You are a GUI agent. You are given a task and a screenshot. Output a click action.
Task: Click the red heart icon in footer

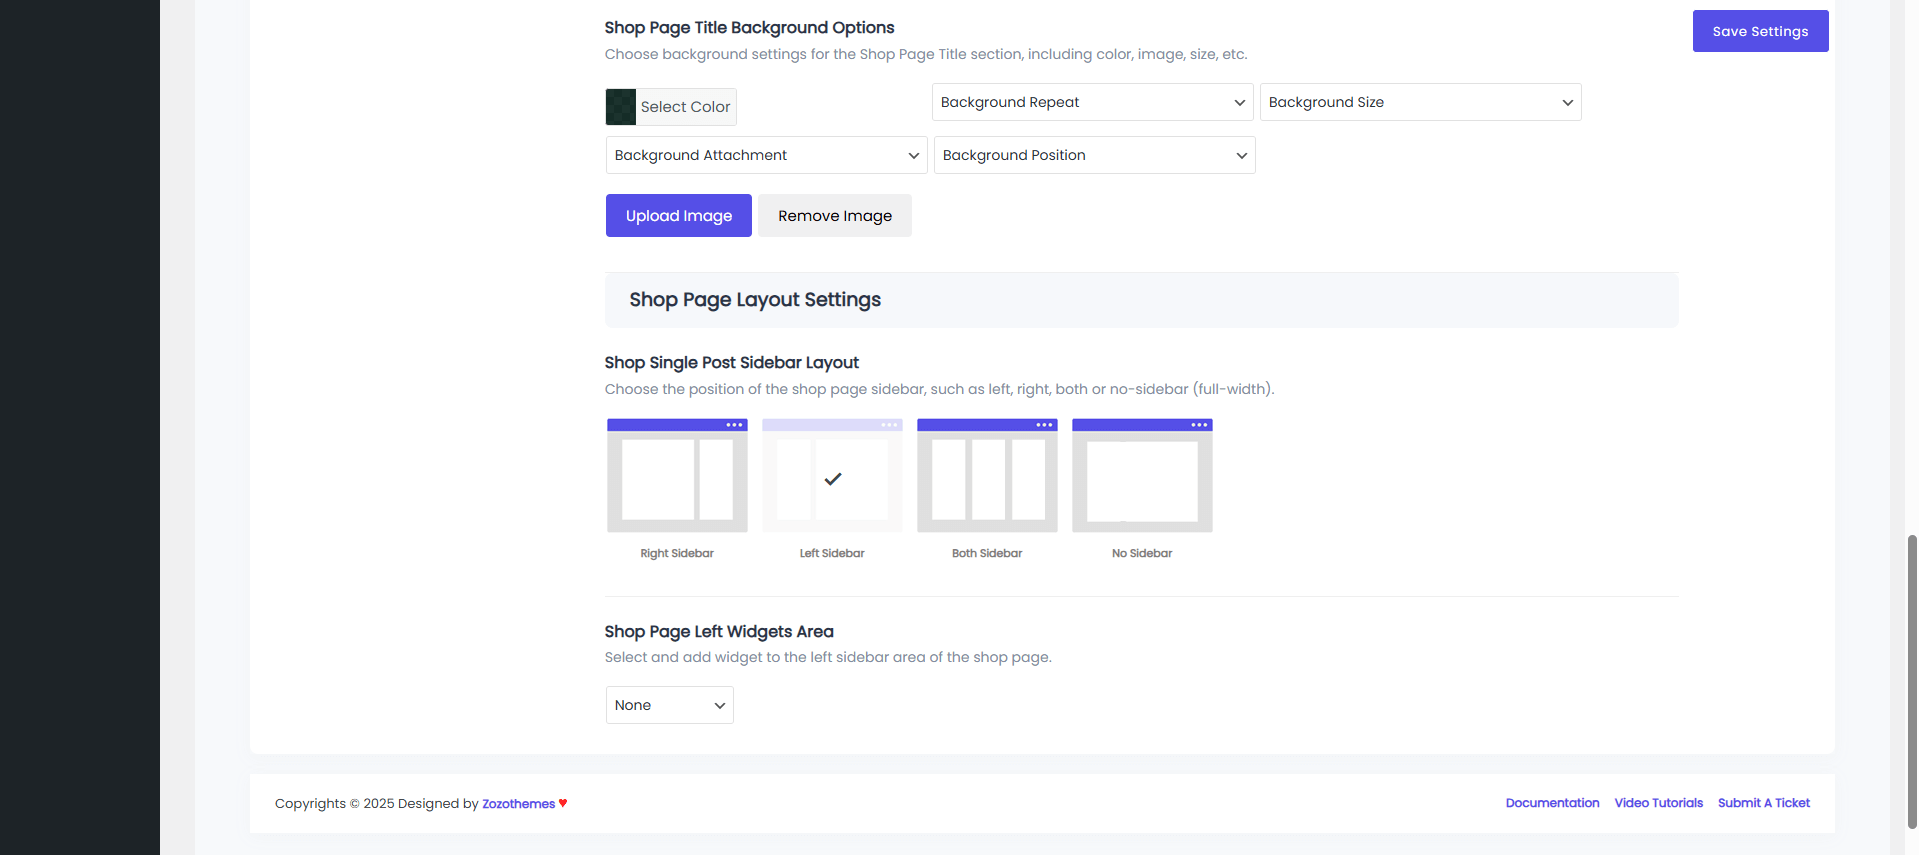point(563,803)
